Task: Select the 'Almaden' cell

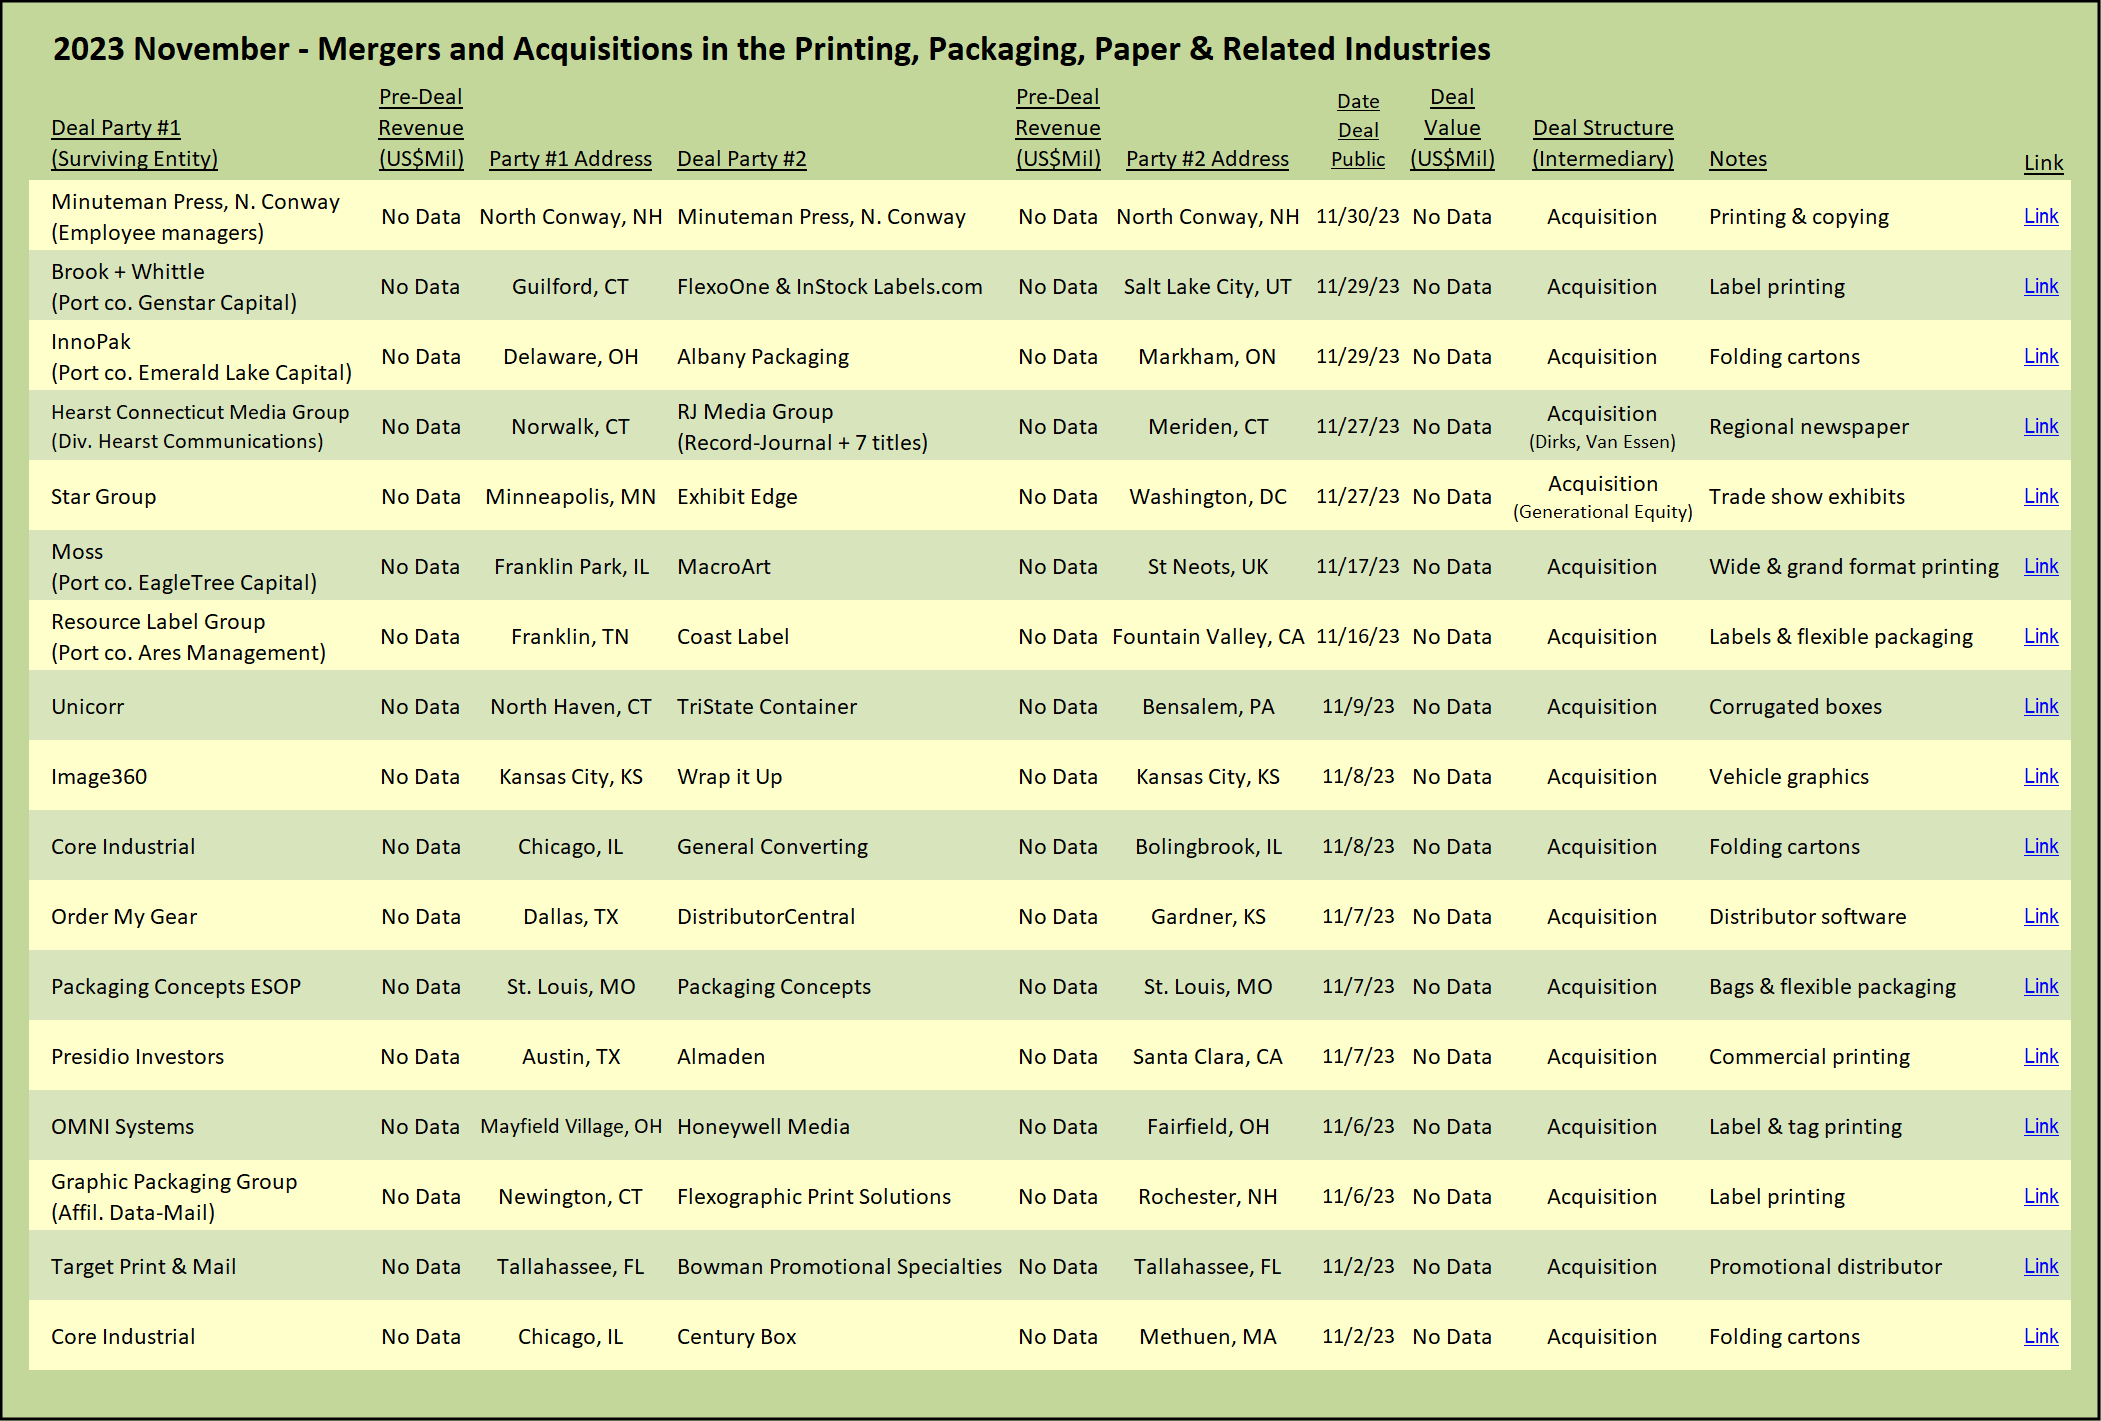Action: click(720, 1057)
